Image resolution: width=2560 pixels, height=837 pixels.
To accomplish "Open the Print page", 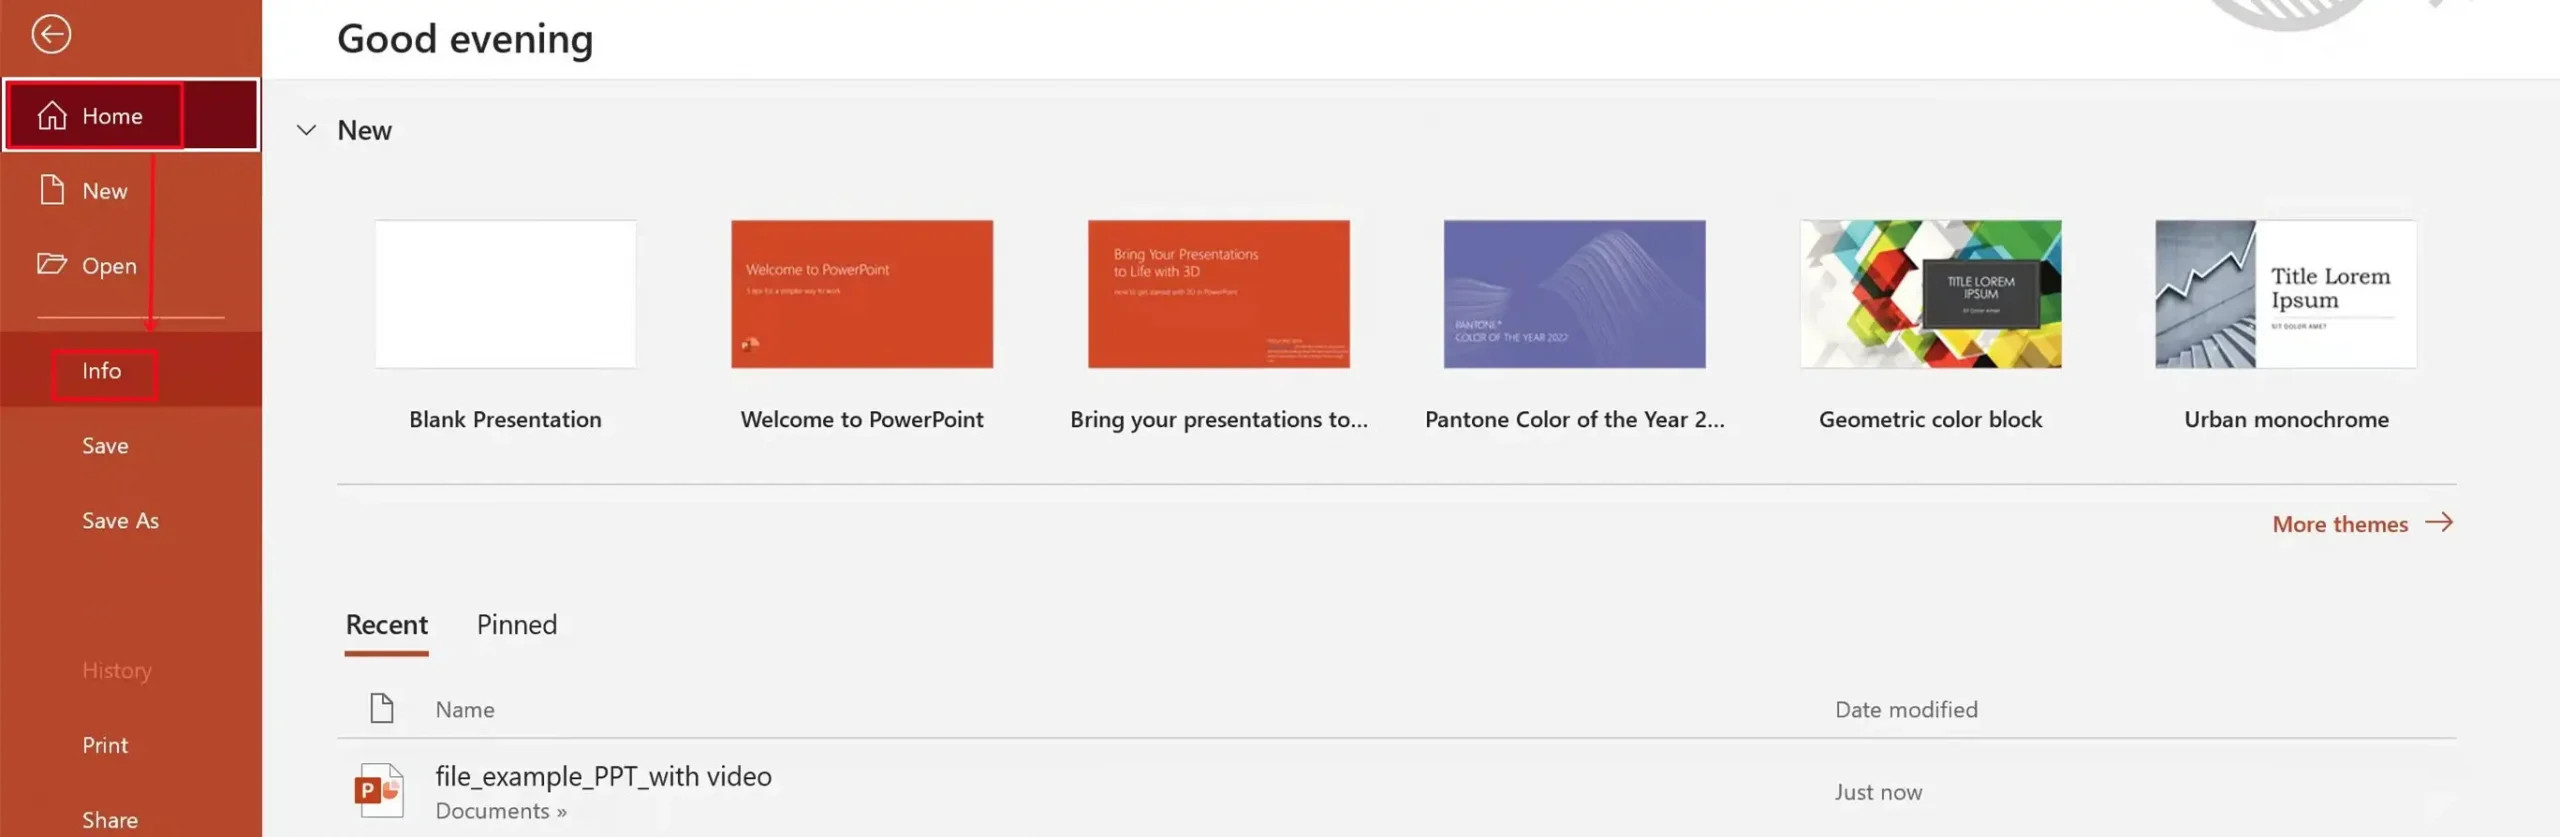I will point(105,745).
